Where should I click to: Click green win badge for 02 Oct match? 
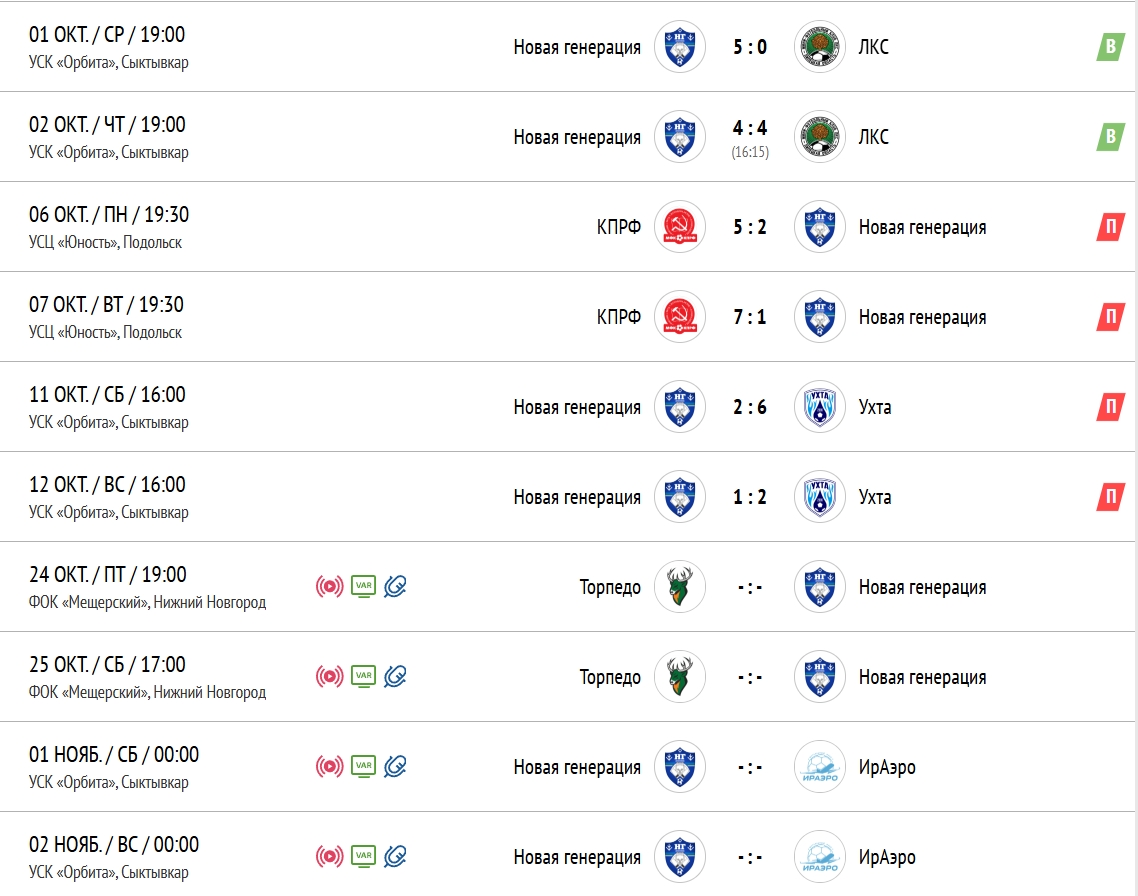click(1110, 137)
